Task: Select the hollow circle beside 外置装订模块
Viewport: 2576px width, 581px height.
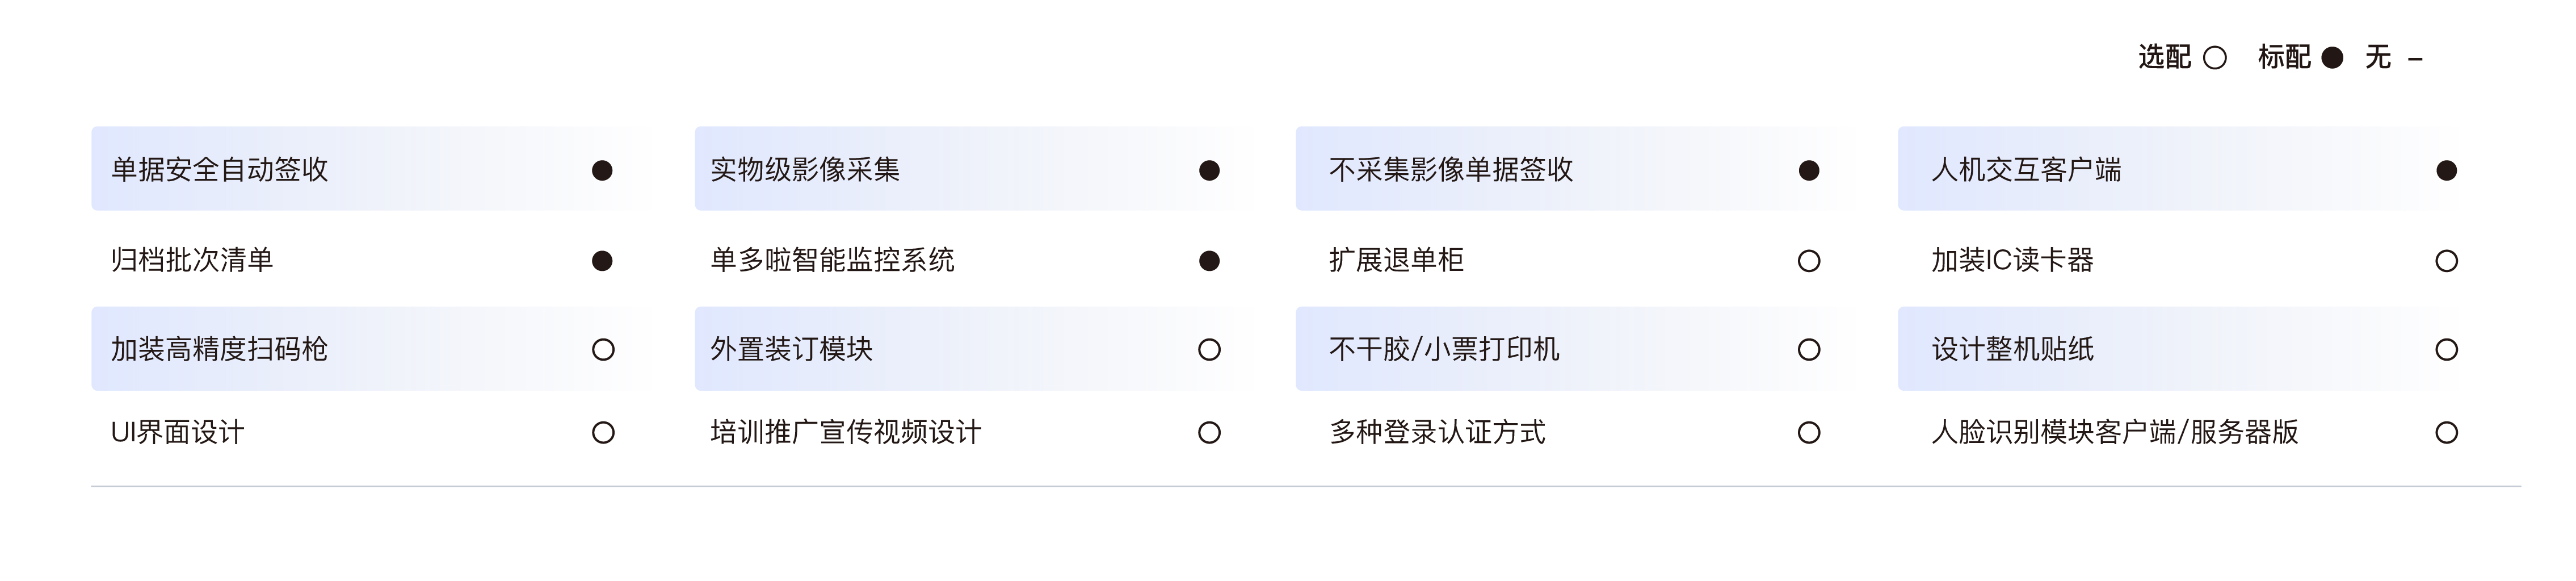Action: coord(1209,349)
